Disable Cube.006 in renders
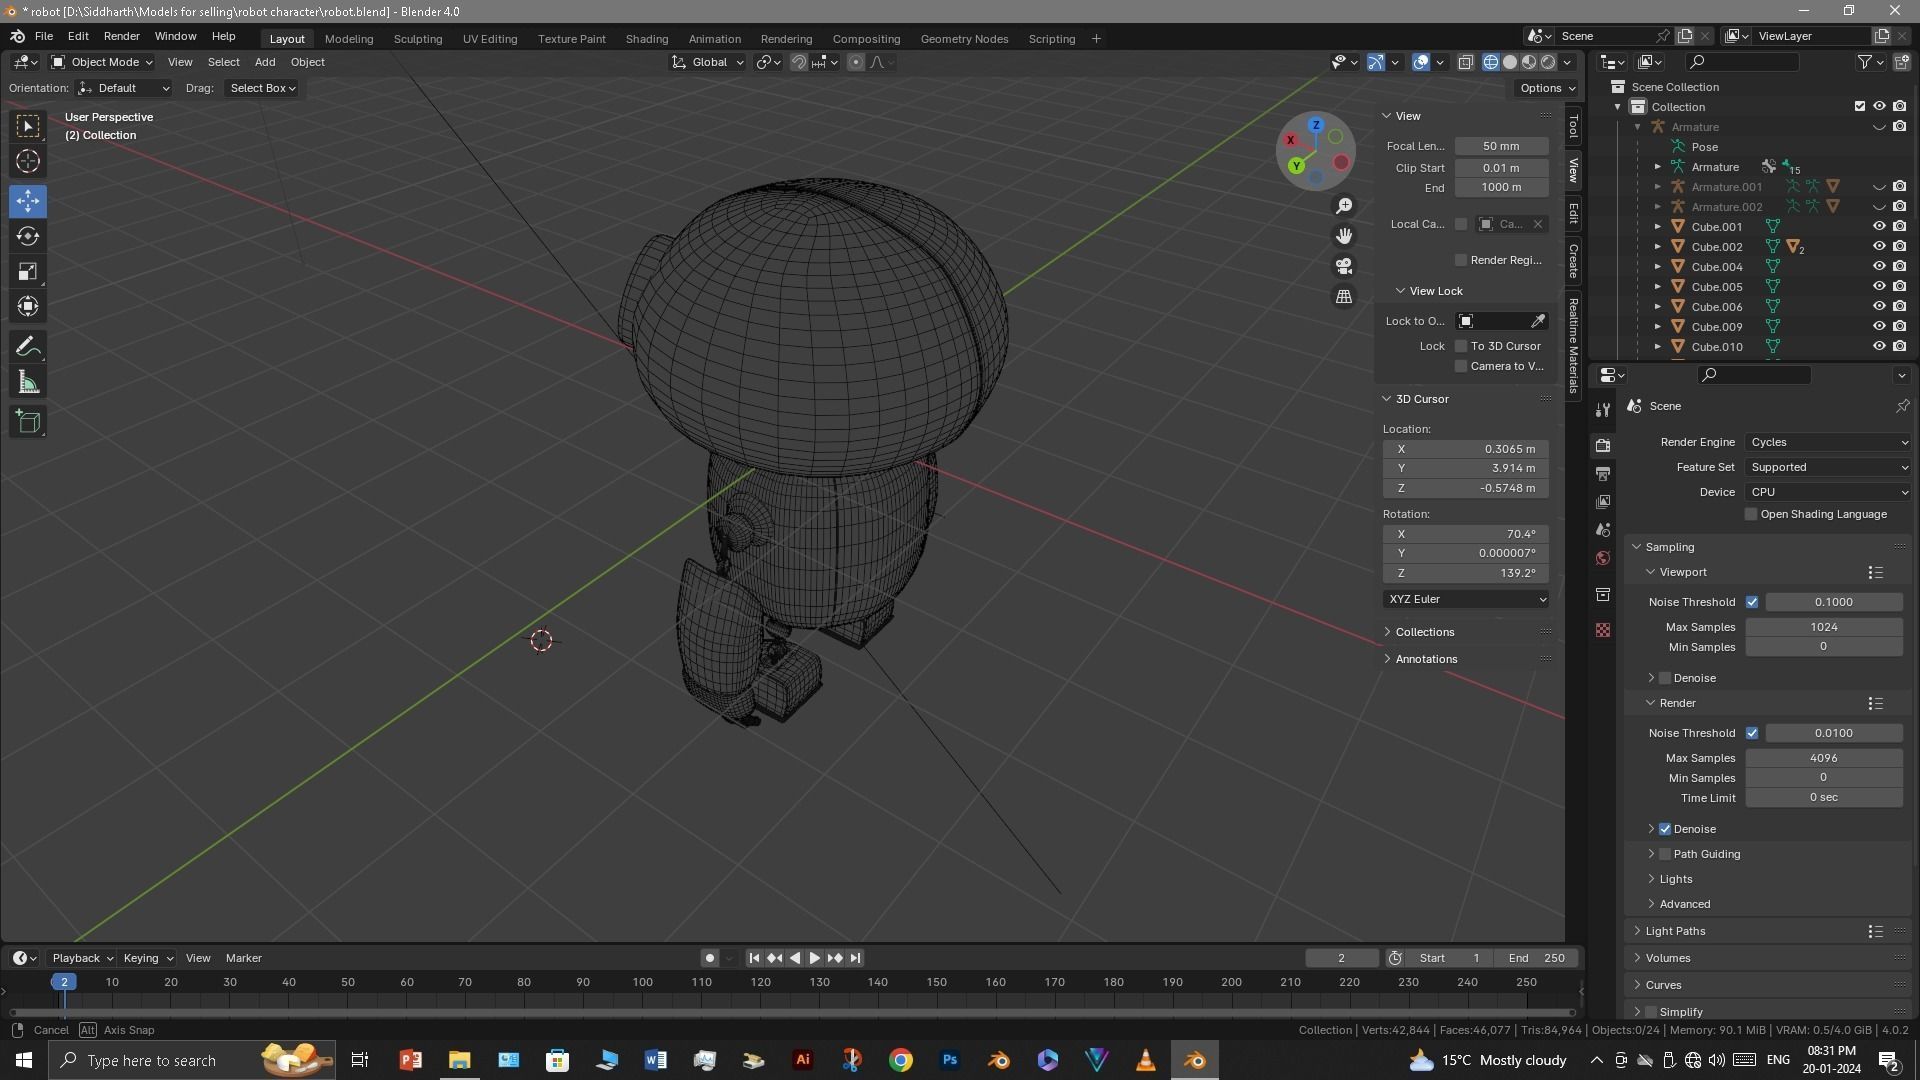The height and width of the screenshot is (1080, 1920). click(1899, 307)
